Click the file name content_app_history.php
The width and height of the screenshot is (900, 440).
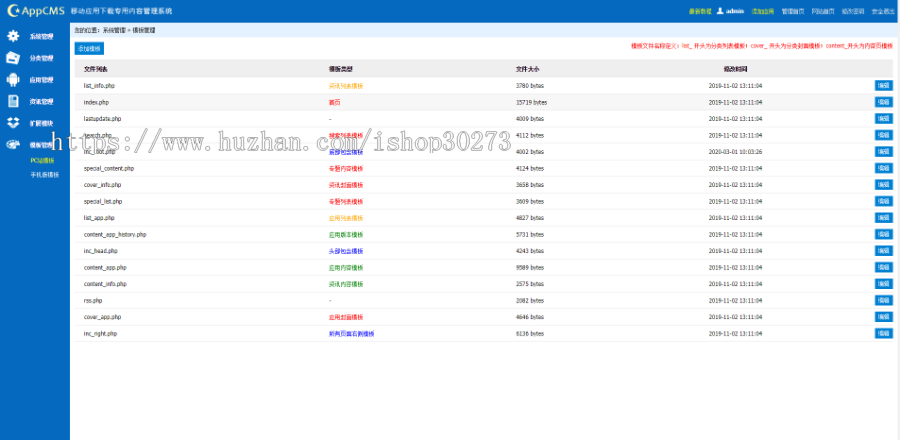pos(115,235)
